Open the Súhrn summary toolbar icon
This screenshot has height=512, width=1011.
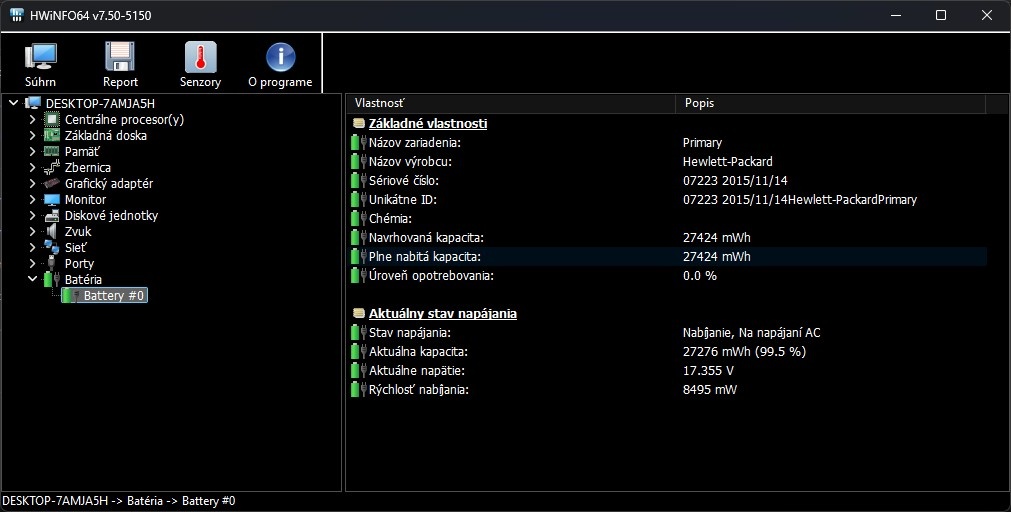tap(40, 58)
